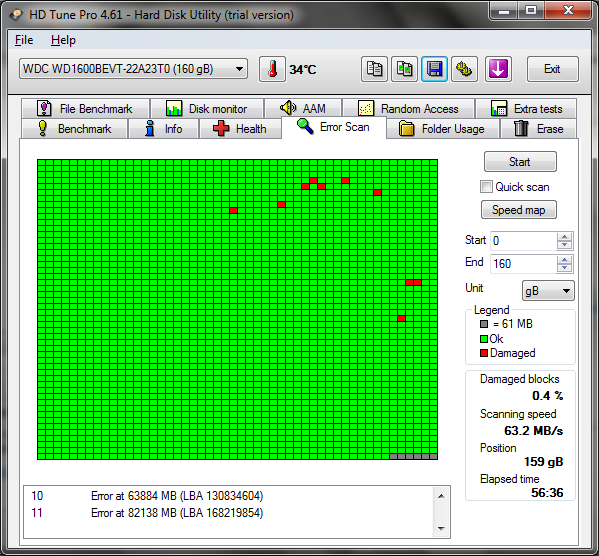Image resolution: width=599 pixels, height=556 pixels.
Task: Click the thermometer temperature icon
Action: [272, 69]
